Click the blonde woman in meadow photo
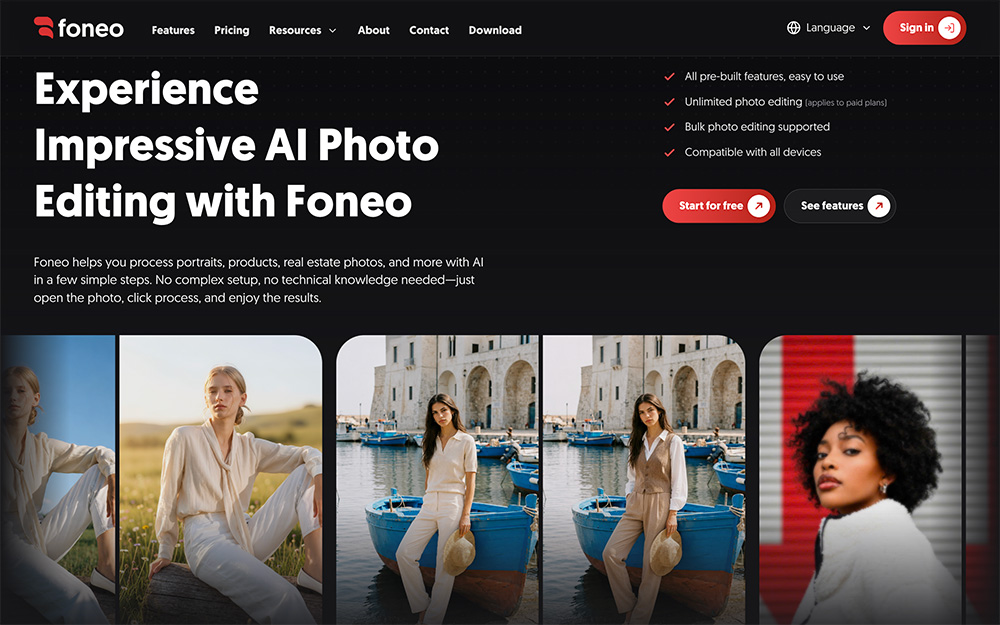1000x625 pixels. click(221, 480)
